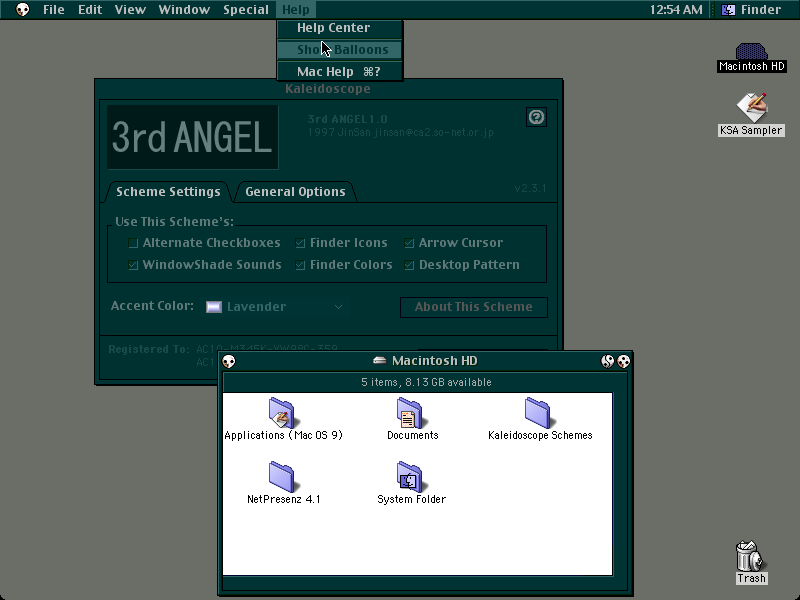This screenshot has width=800, height=600.
Task: Click the question mark help icon in Kaleidoscope
Action: point(536,117)
